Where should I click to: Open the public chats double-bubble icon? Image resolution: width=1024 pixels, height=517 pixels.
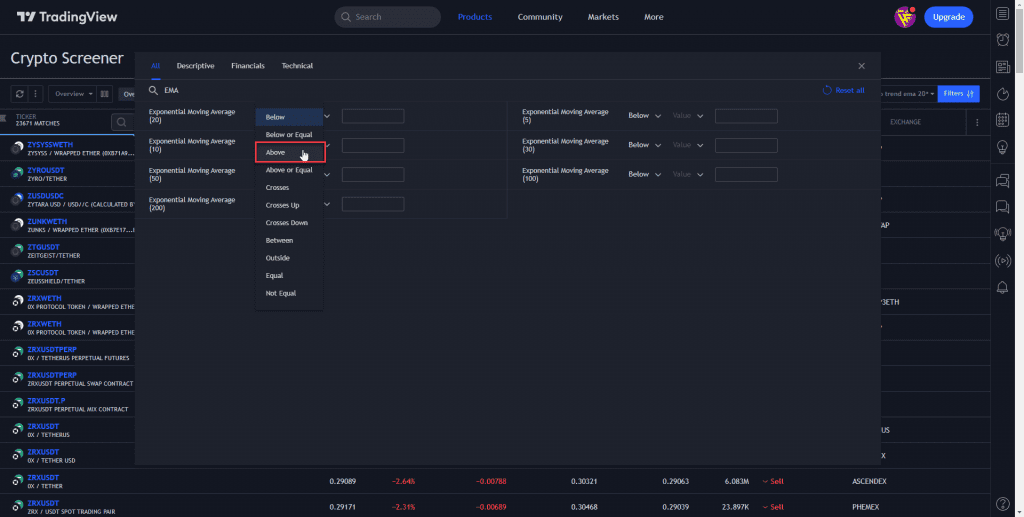tap(1002, 181)
